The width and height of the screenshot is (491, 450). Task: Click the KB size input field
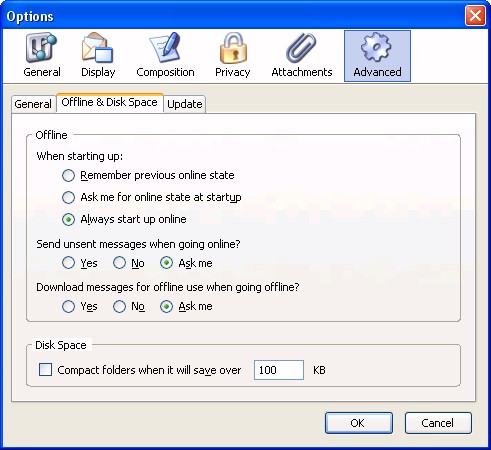[x=279, y=370]
